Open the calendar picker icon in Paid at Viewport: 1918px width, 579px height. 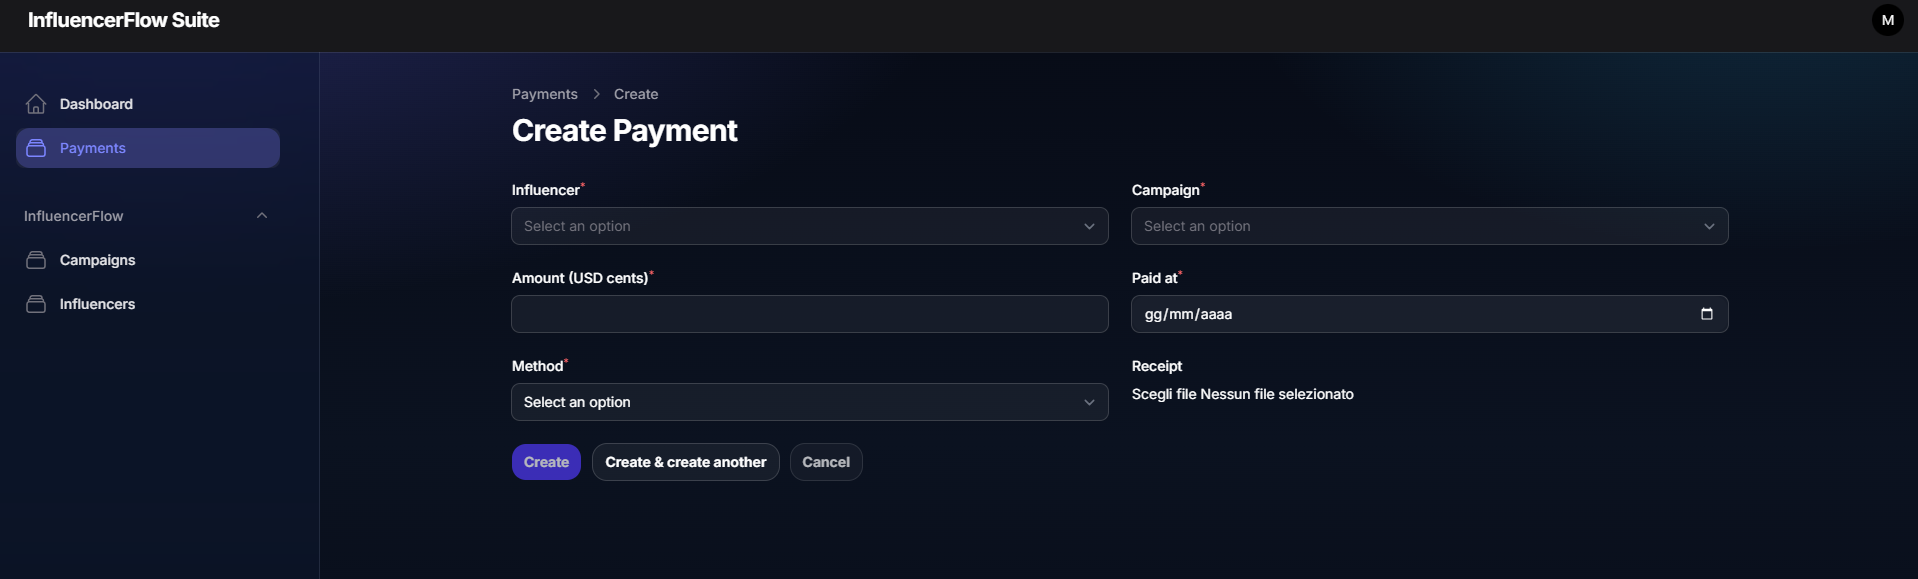1707,314
